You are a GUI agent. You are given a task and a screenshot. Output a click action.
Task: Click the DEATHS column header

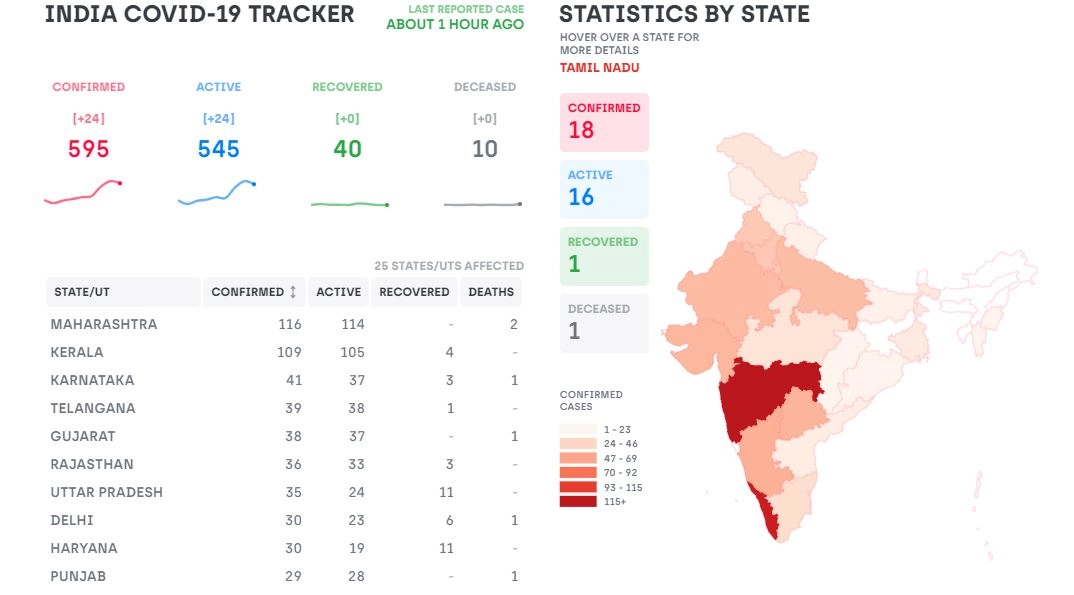coord(490,292)
